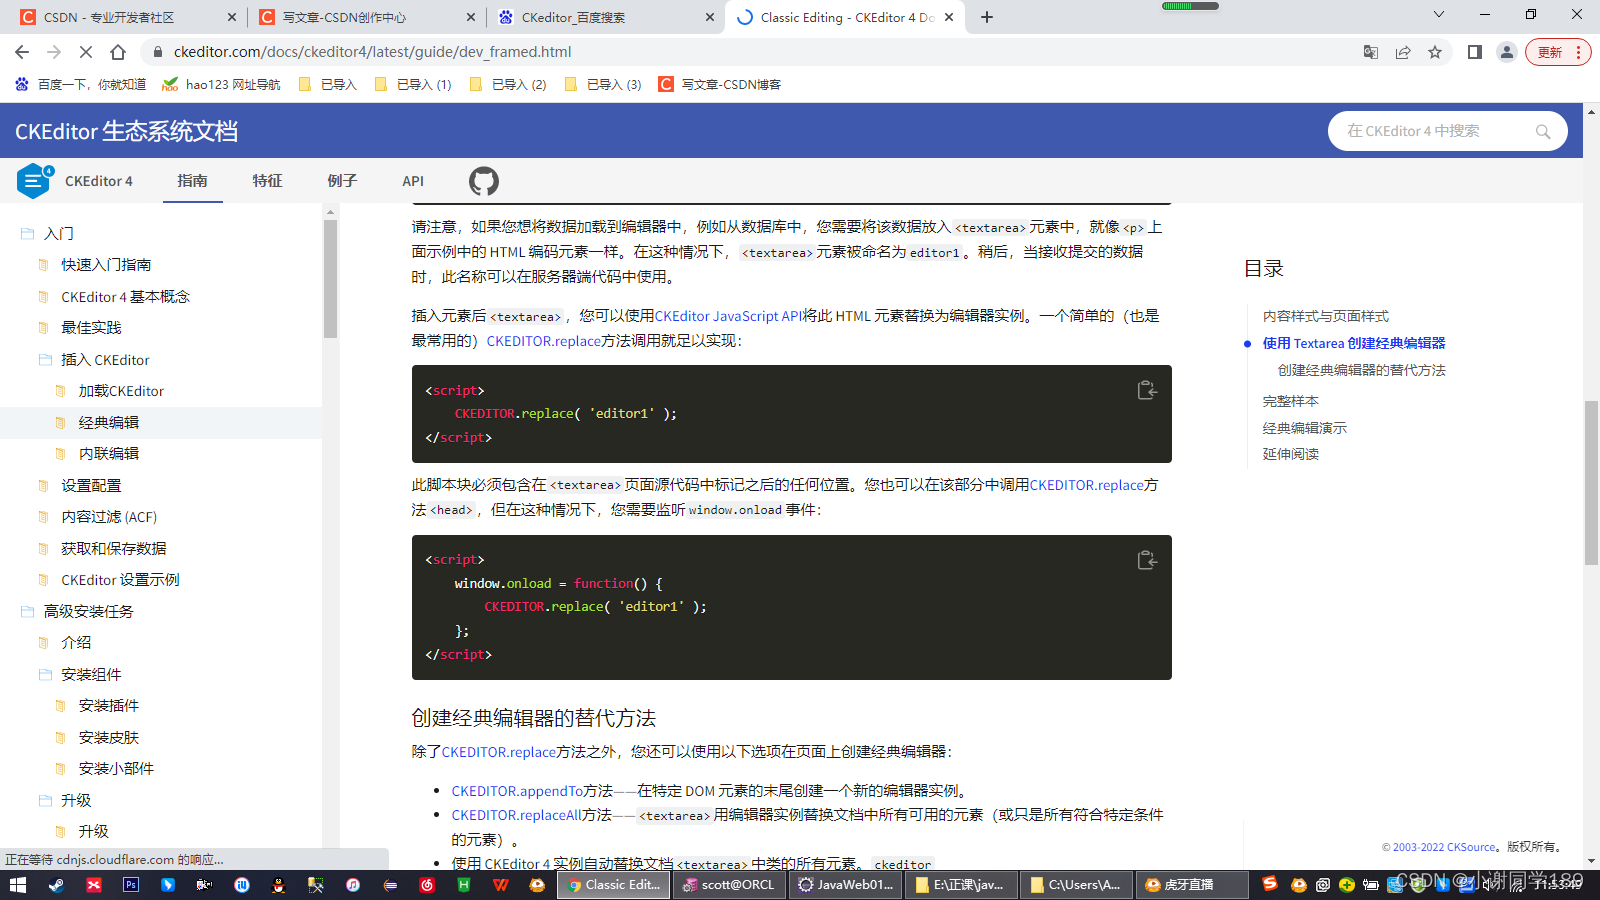Copy code from first script block
The width and height of the screenshot is (1600, 900).
pyautogui.click(x=1148, y=391)
